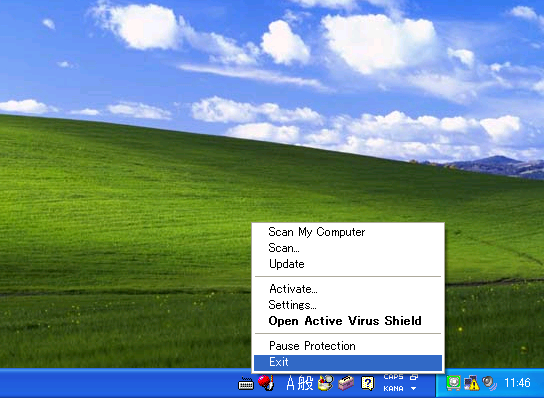Open the language bar options arrow

[414, 389]
